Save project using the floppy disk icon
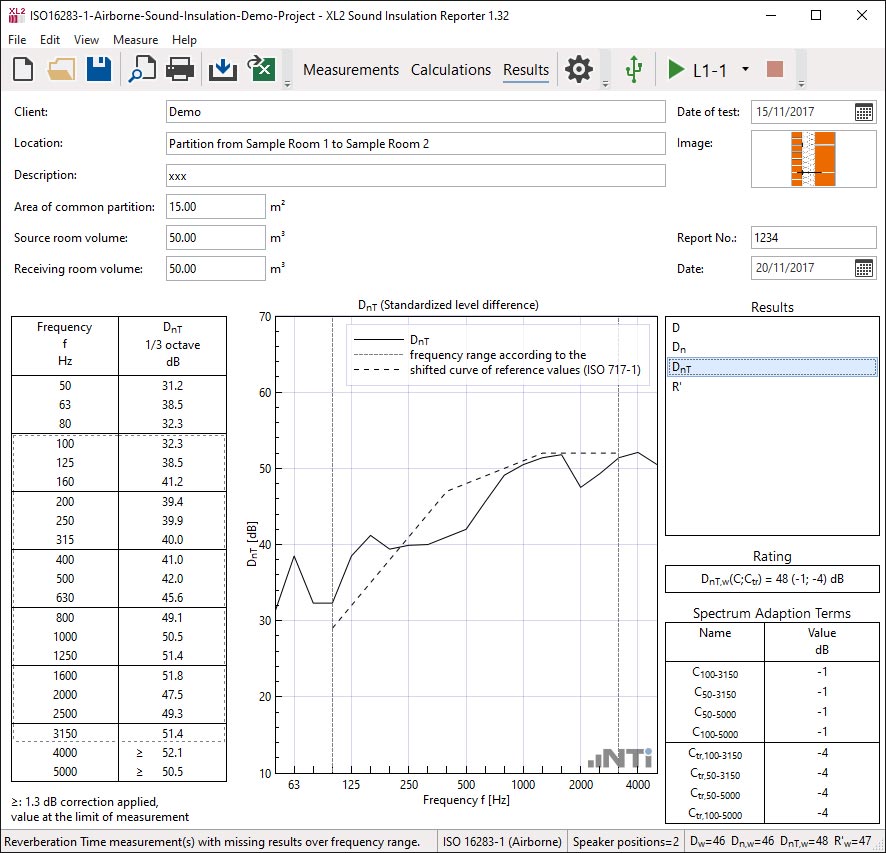Screen dimensions: 886x853 pos(98,70)
